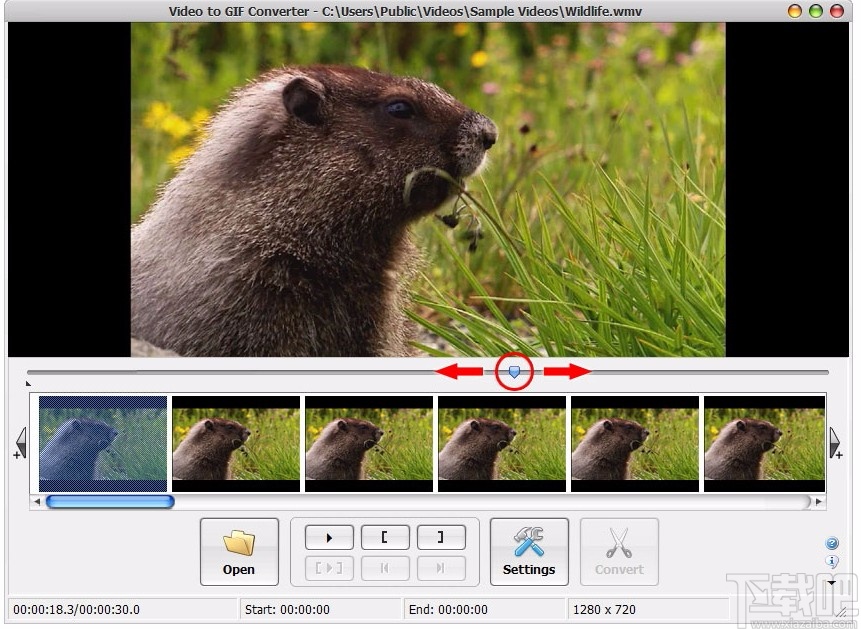
Task: Set selection start with the [ bracket icon
Action: tap(386, 537)
